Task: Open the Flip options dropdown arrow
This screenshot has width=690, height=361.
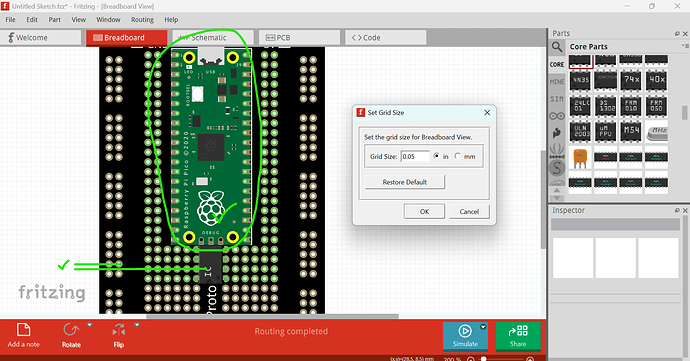Action: click(x=137, y=325)
